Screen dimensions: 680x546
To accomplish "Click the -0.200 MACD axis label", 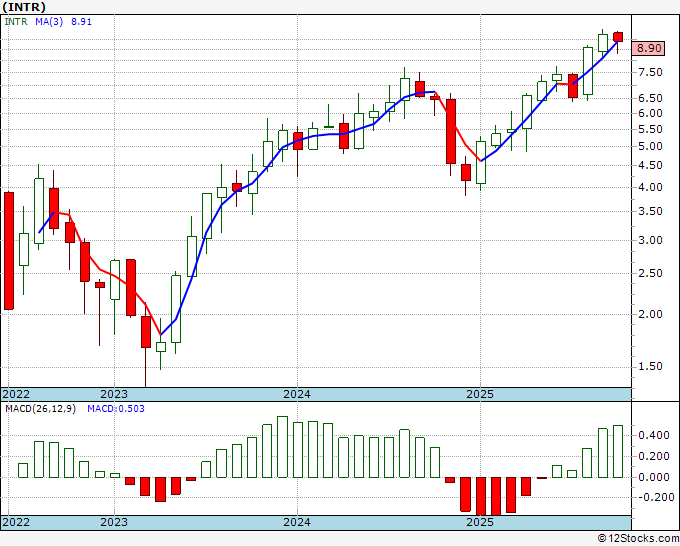I will (655, 497).
